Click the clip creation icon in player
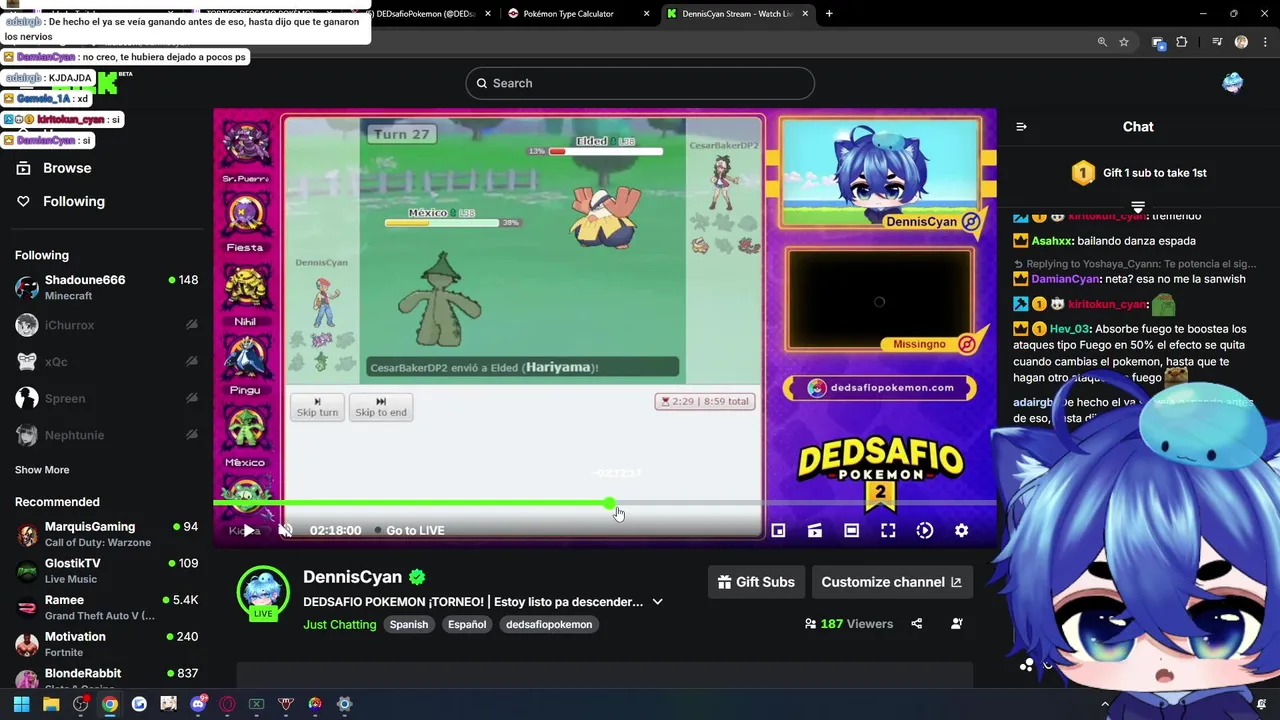Screen dimensions: 1280x720 815,530
